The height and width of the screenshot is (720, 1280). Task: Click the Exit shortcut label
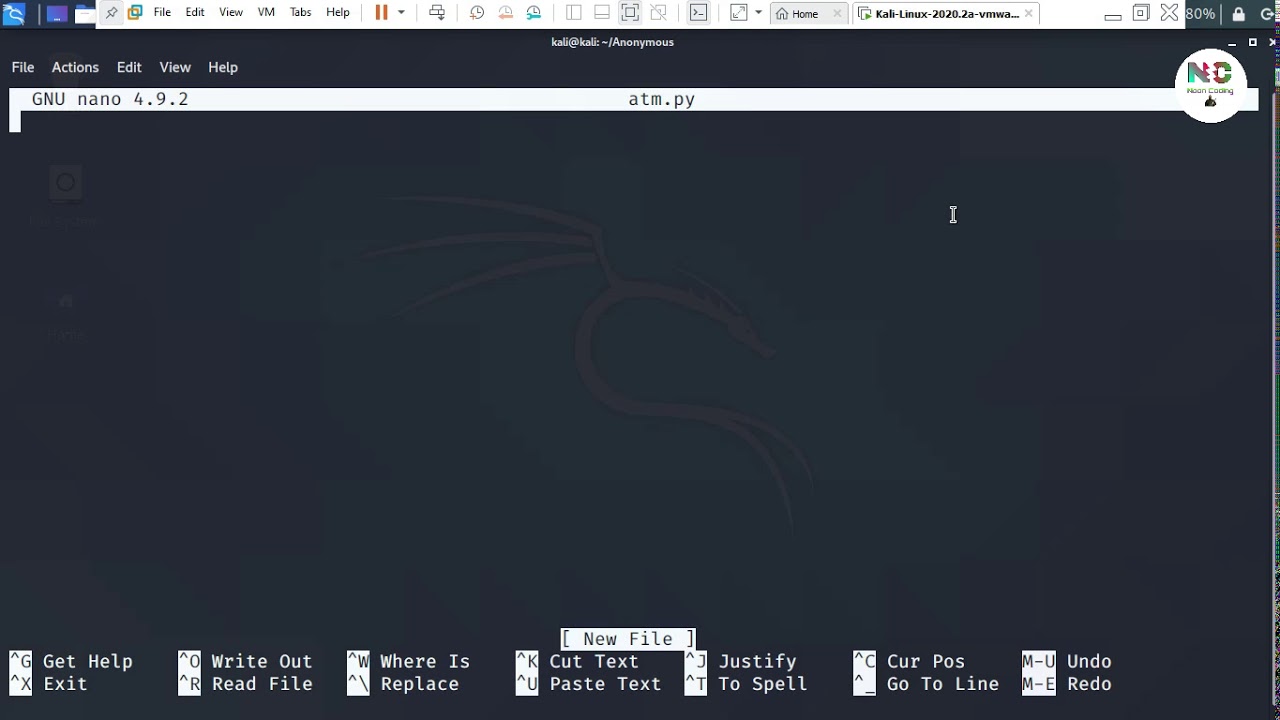click(65, 684)
